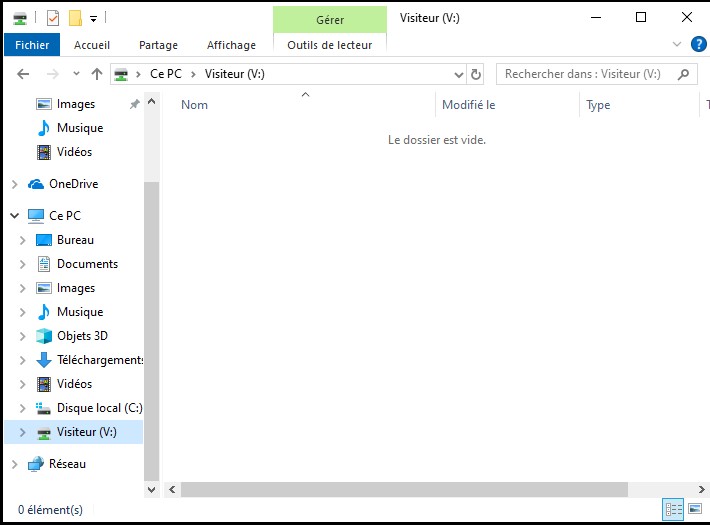Click the navigation pane scroll up arrow
Screen dimensions: 710x525
coord(152,101)
